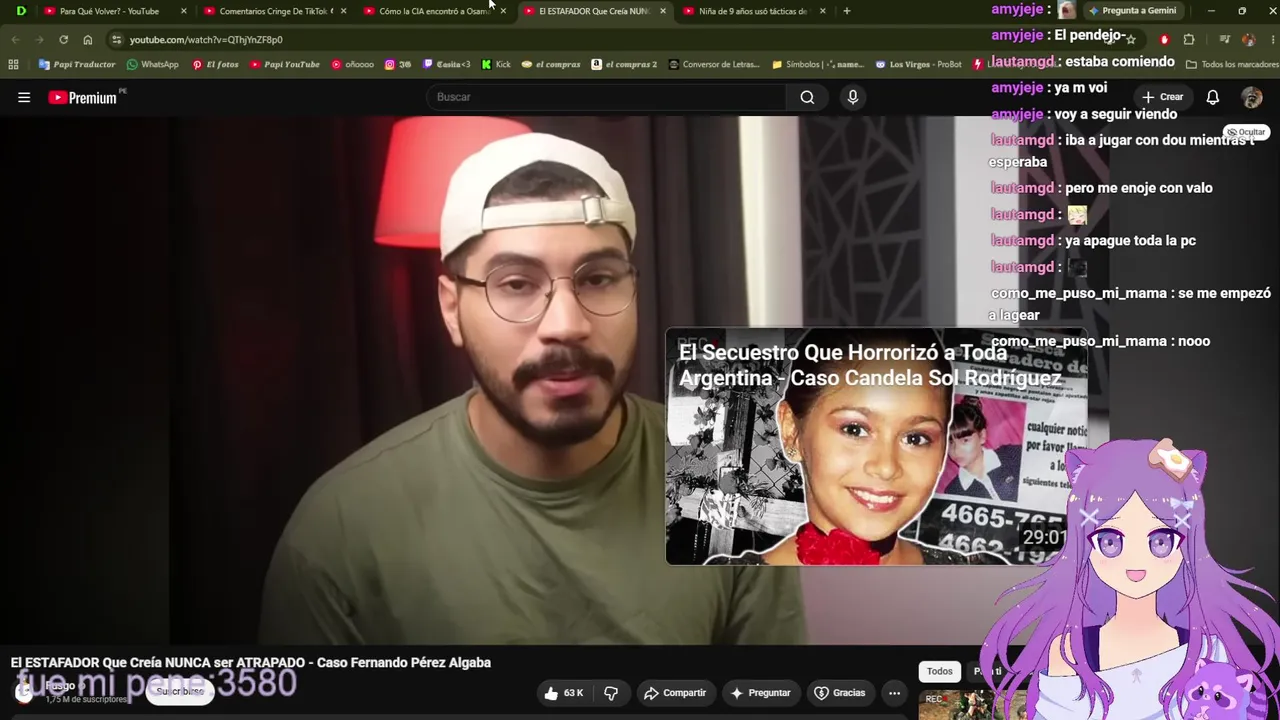This screenshot has width=1280, height=720.
Task: Open the Kick bookmark
Action: pyautogui.click(x=496, y=64)
